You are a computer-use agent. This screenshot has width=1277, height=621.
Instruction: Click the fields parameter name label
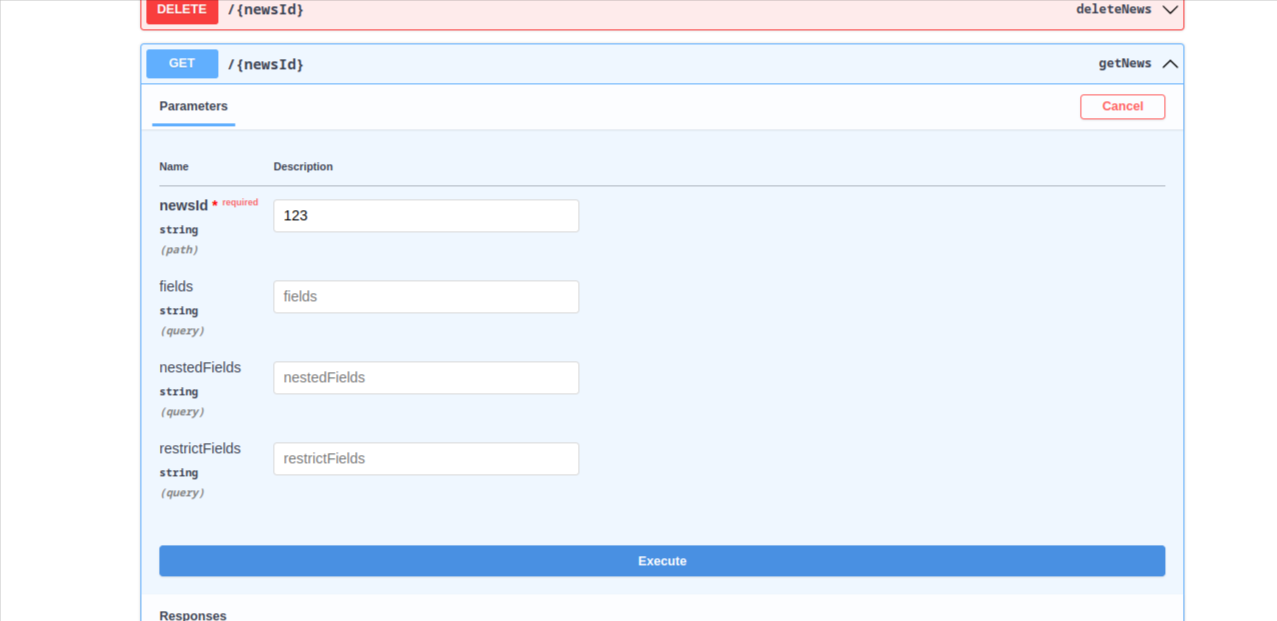pyautogui.click(x=176, y=286)
